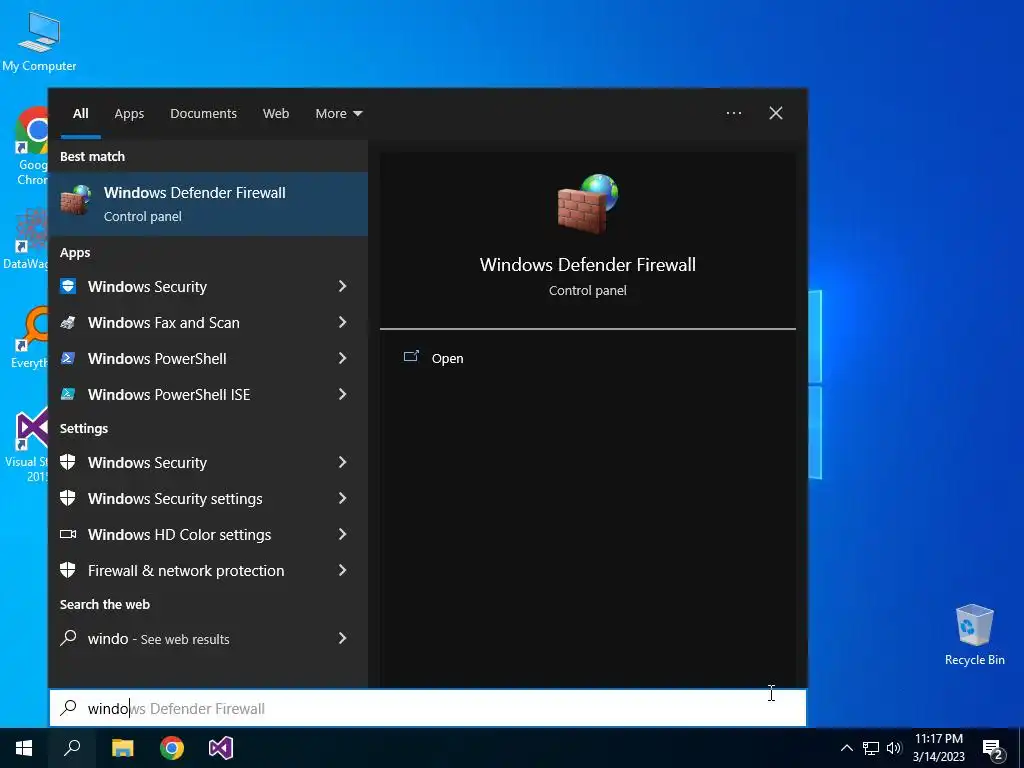Viewport: 1024px width, 768px height.
Task: Open the More filter dropdown
Action: [x=338, y=114]
